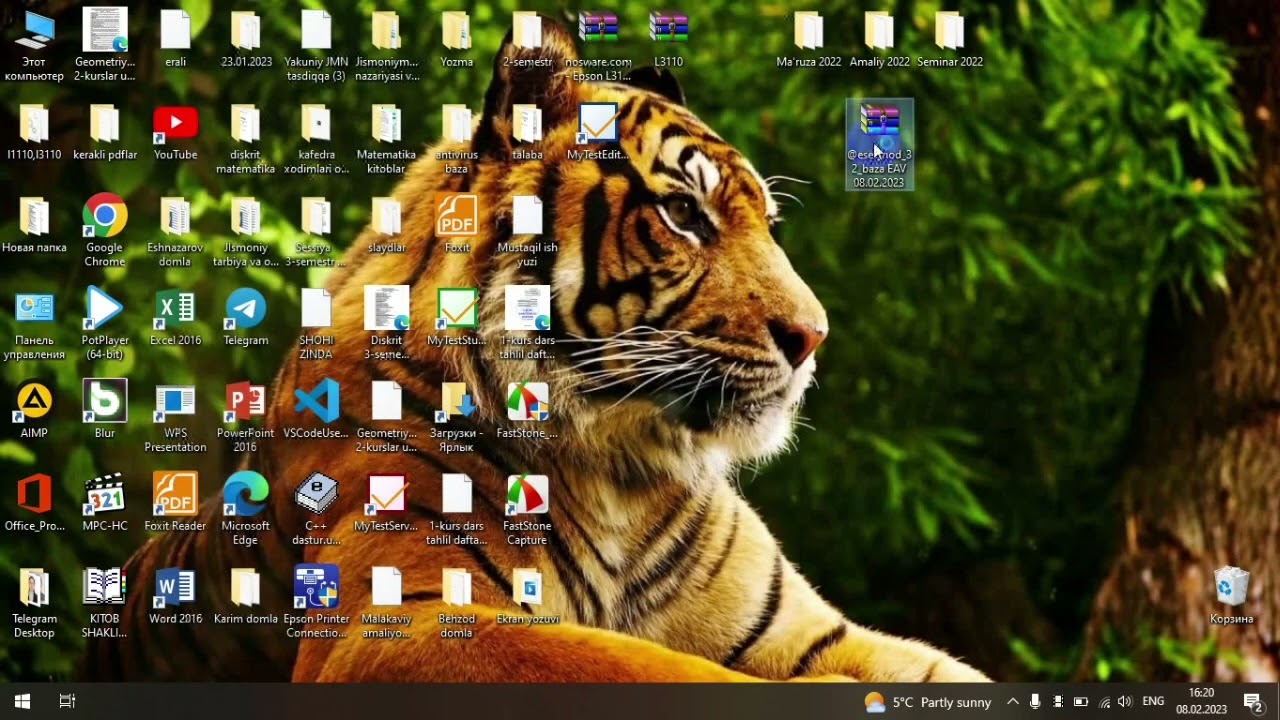Select the Excel 2016 shortcut

pyautogui.click(x=175, y=318)
